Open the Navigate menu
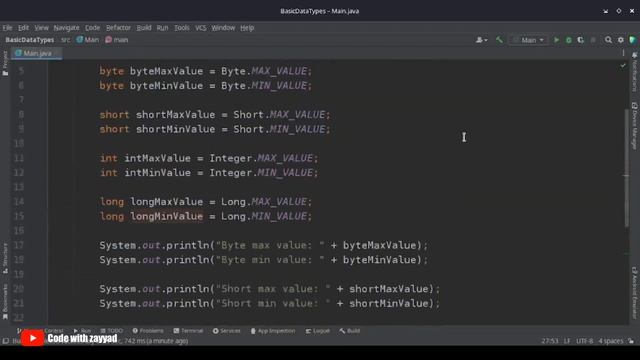Viewport: 640px width, 360px height. click(x=67, y=28)
